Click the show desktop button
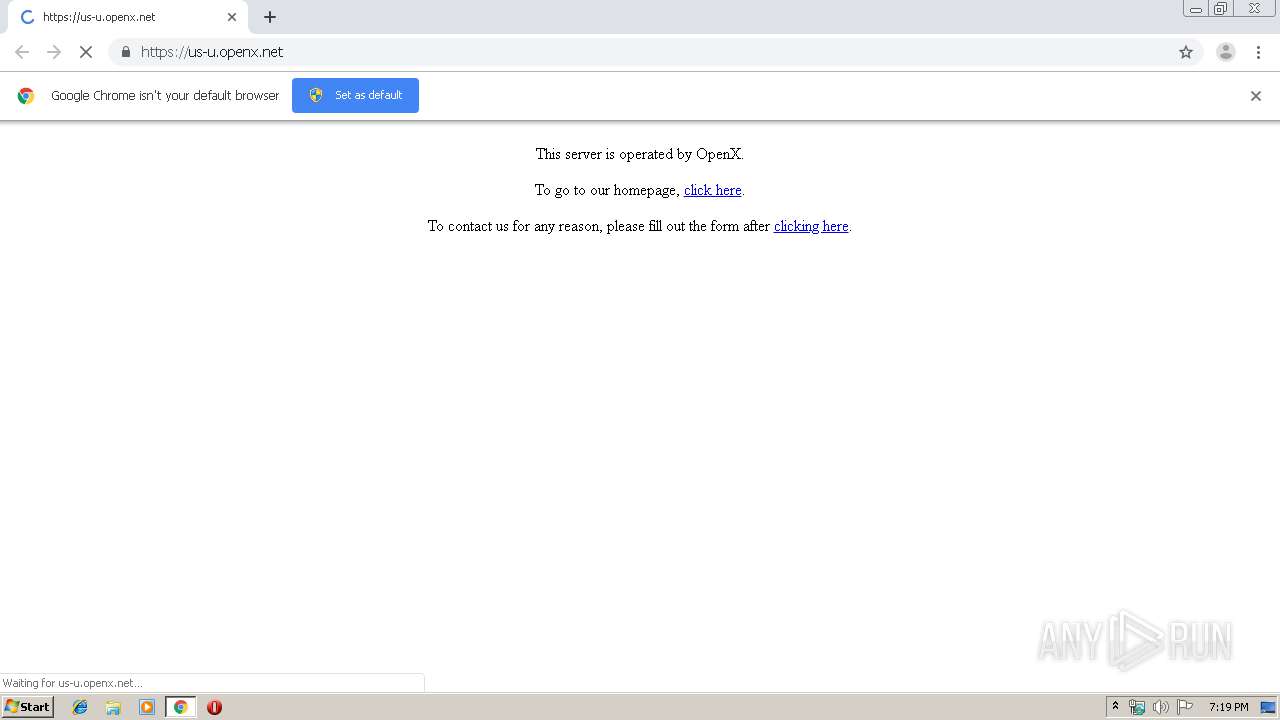This screenshot has width=1280, height=720. tap(1269, 707)
